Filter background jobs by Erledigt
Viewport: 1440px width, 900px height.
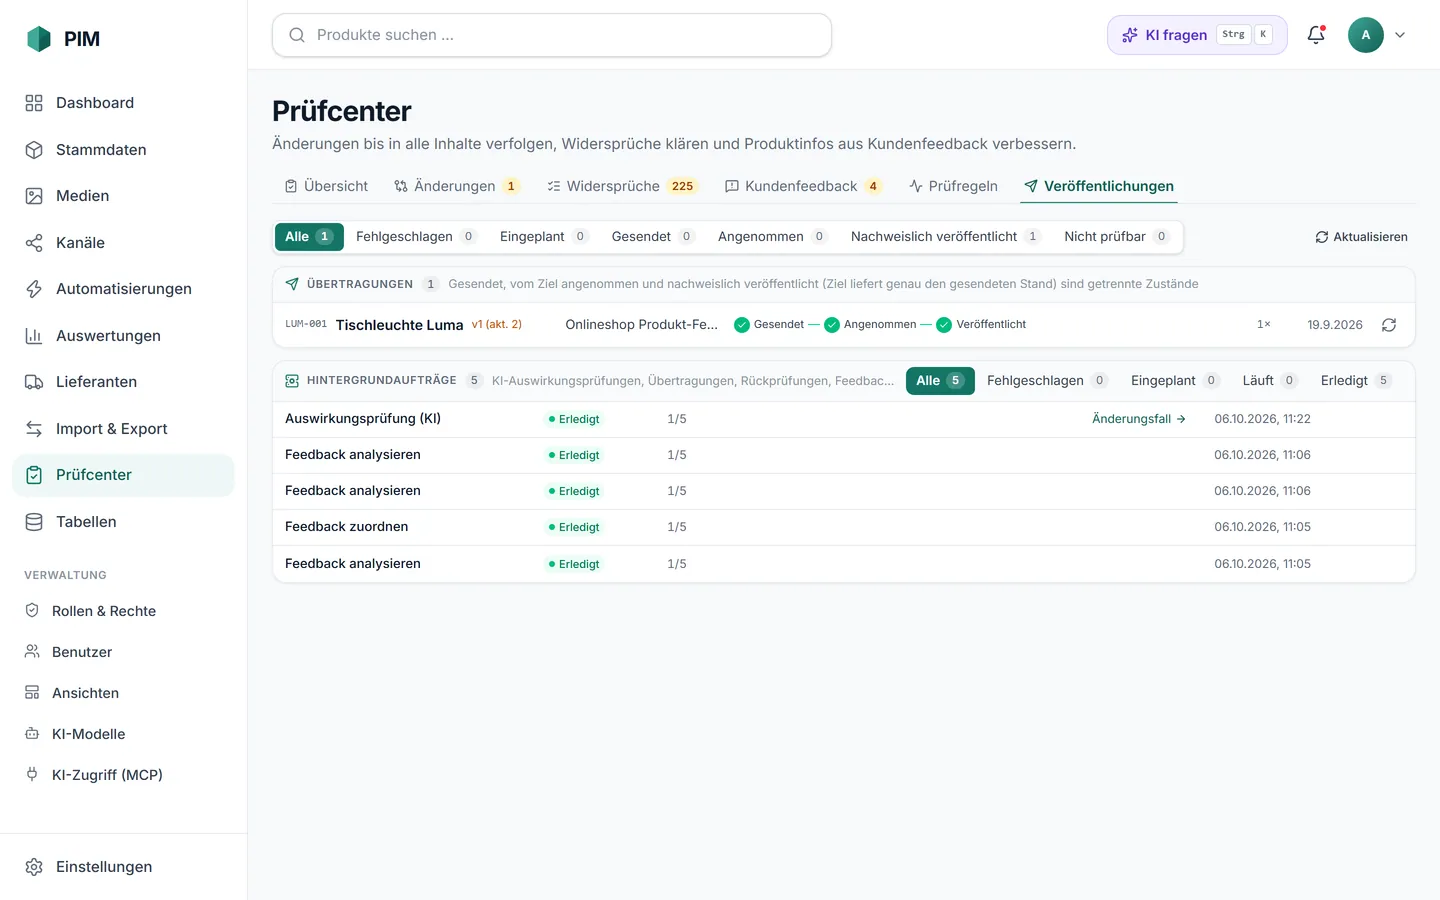[x=1356, y=381]
